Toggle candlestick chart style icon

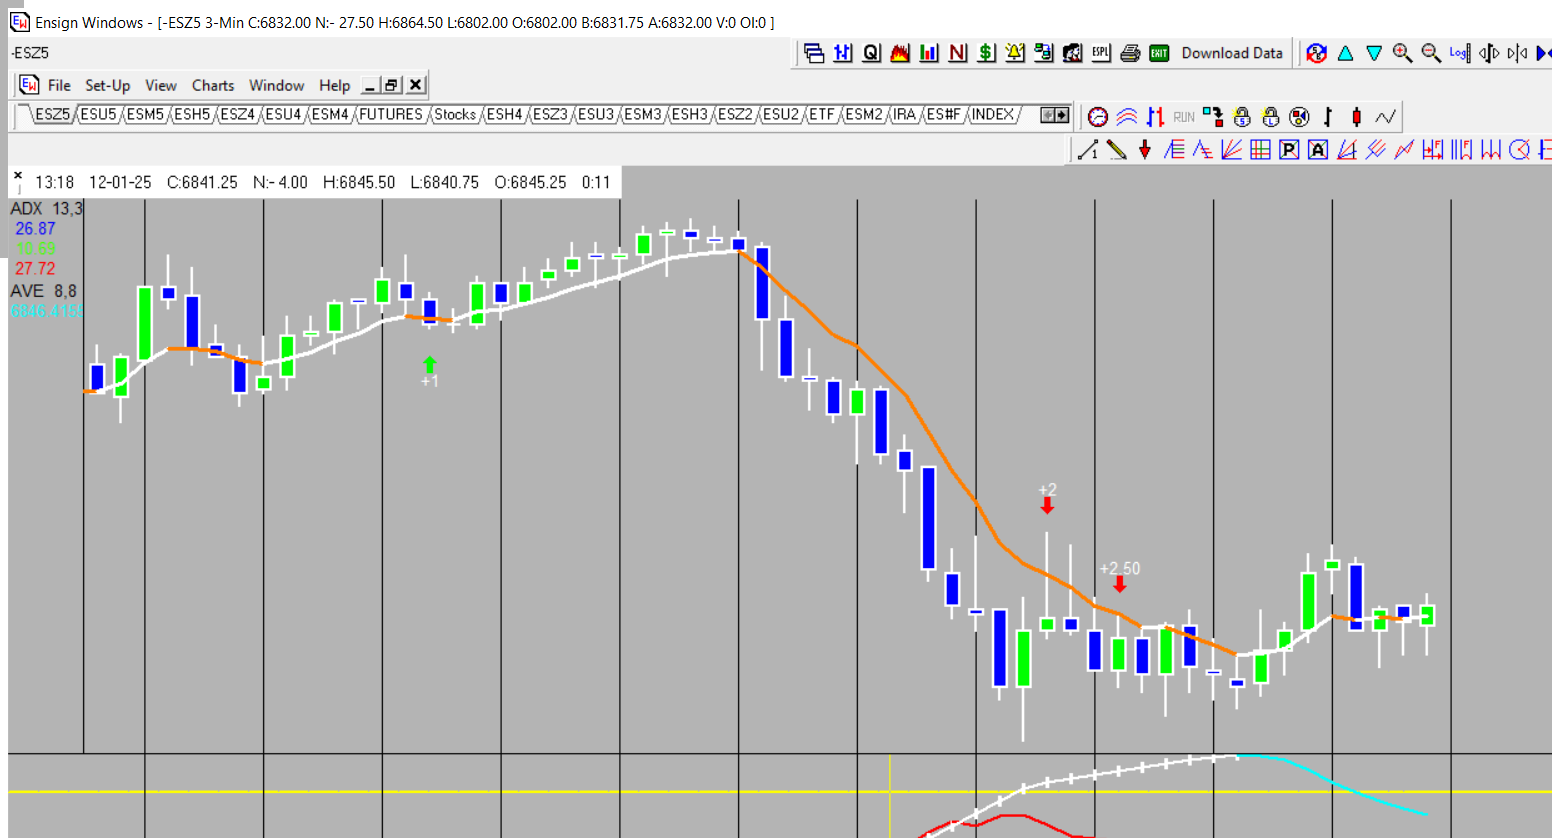coord(1356,117)
